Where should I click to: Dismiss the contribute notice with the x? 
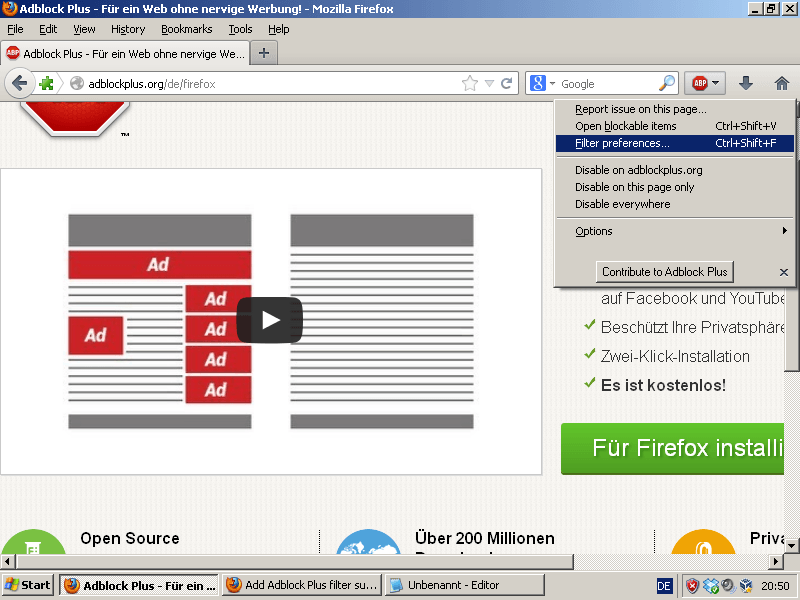click(x=784, y=272)
